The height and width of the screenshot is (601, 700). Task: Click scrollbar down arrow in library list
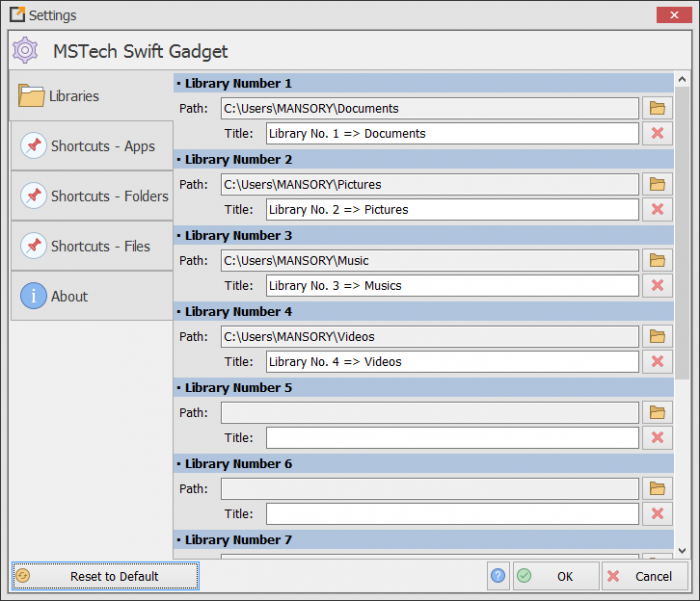(682, 549)
